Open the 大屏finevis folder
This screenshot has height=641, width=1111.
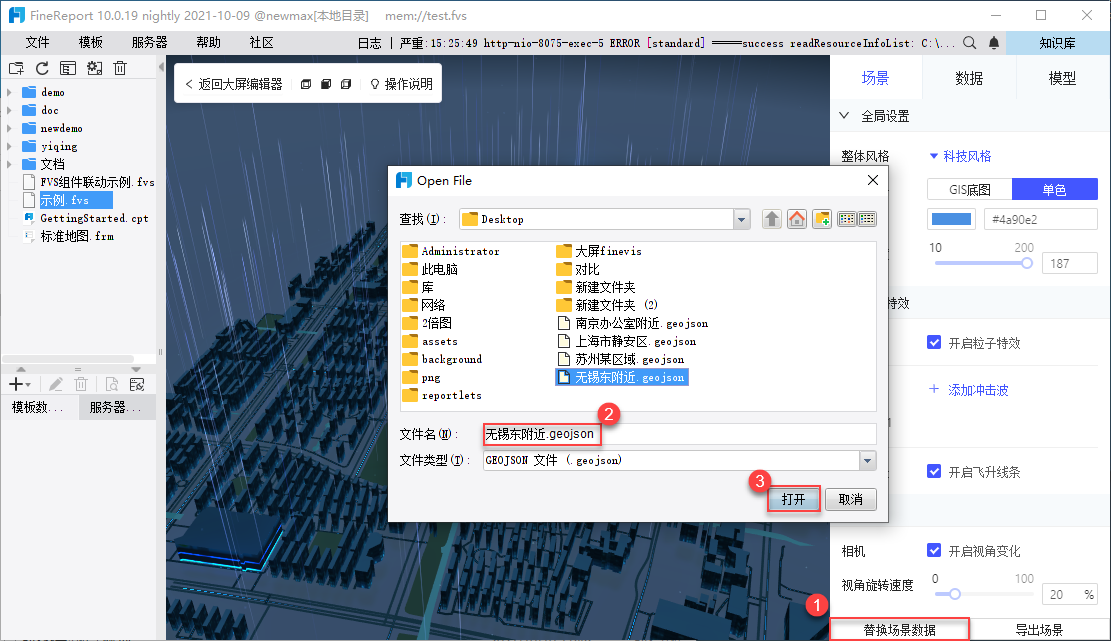[x=599, y=251]
